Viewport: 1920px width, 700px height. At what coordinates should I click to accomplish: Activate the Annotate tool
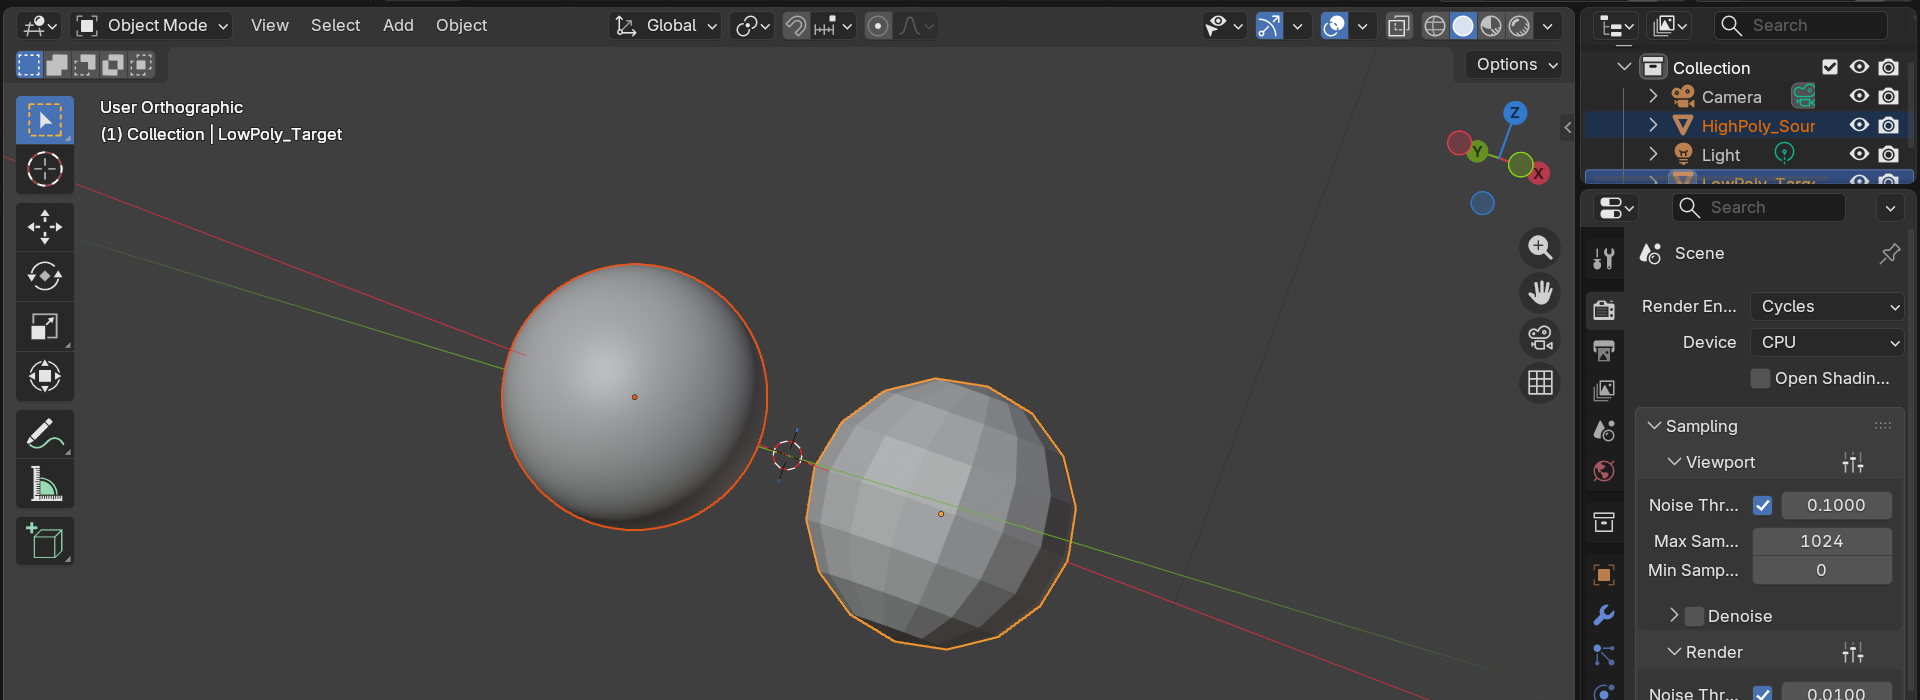[45, 434]
